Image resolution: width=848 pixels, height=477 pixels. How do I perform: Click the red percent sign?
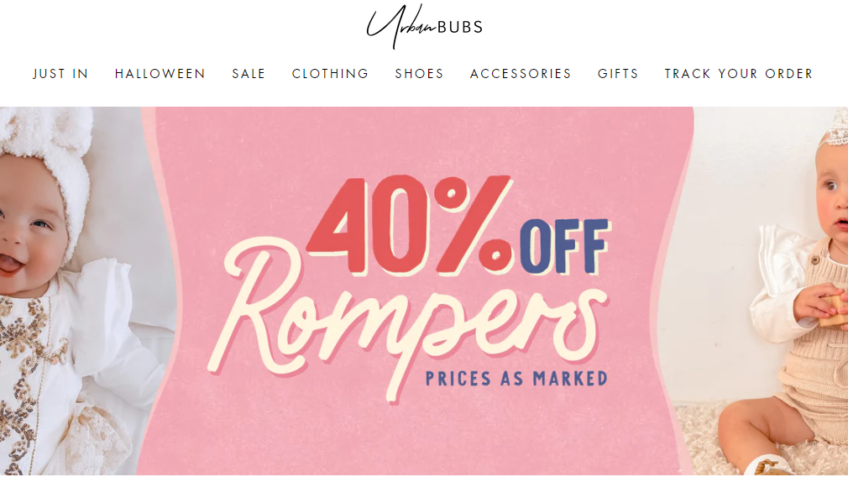[472, 224]
